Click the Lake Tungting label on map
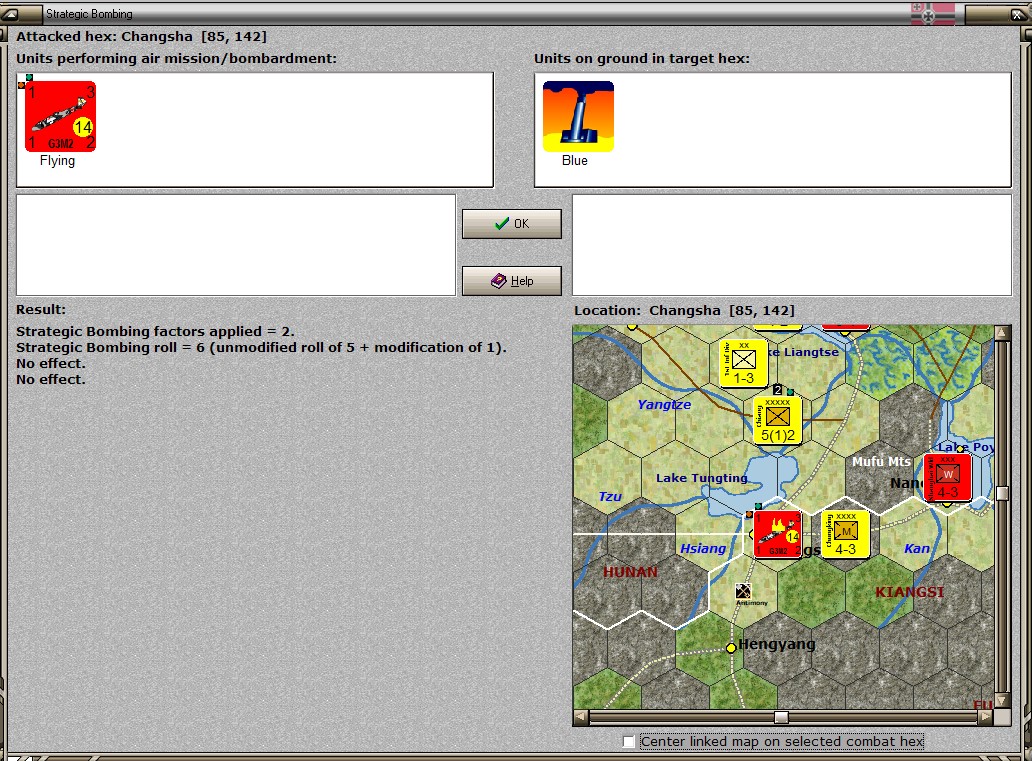Viewport: 1032px width, 761px height. (x=702, y=478)
